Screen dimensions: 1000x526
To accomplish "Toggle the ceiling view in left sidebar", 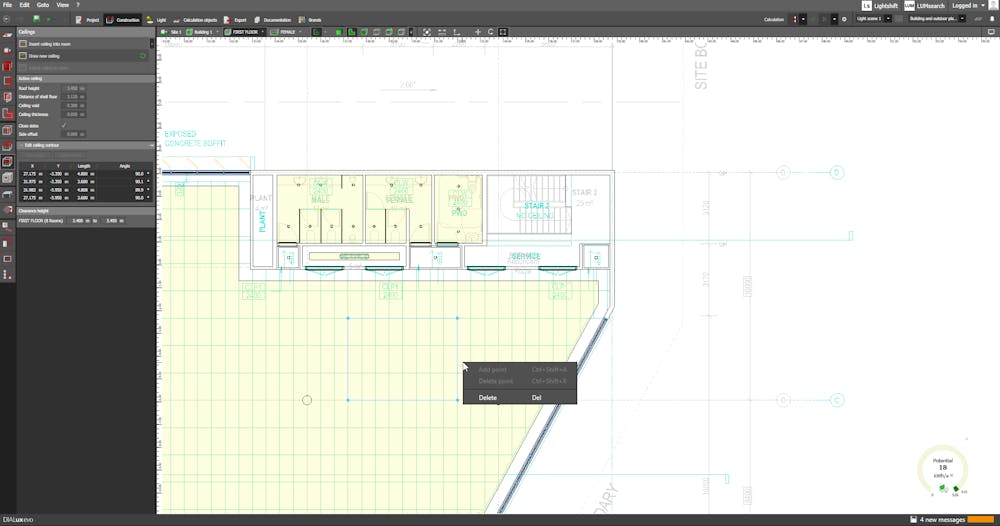I will (7, 162).
